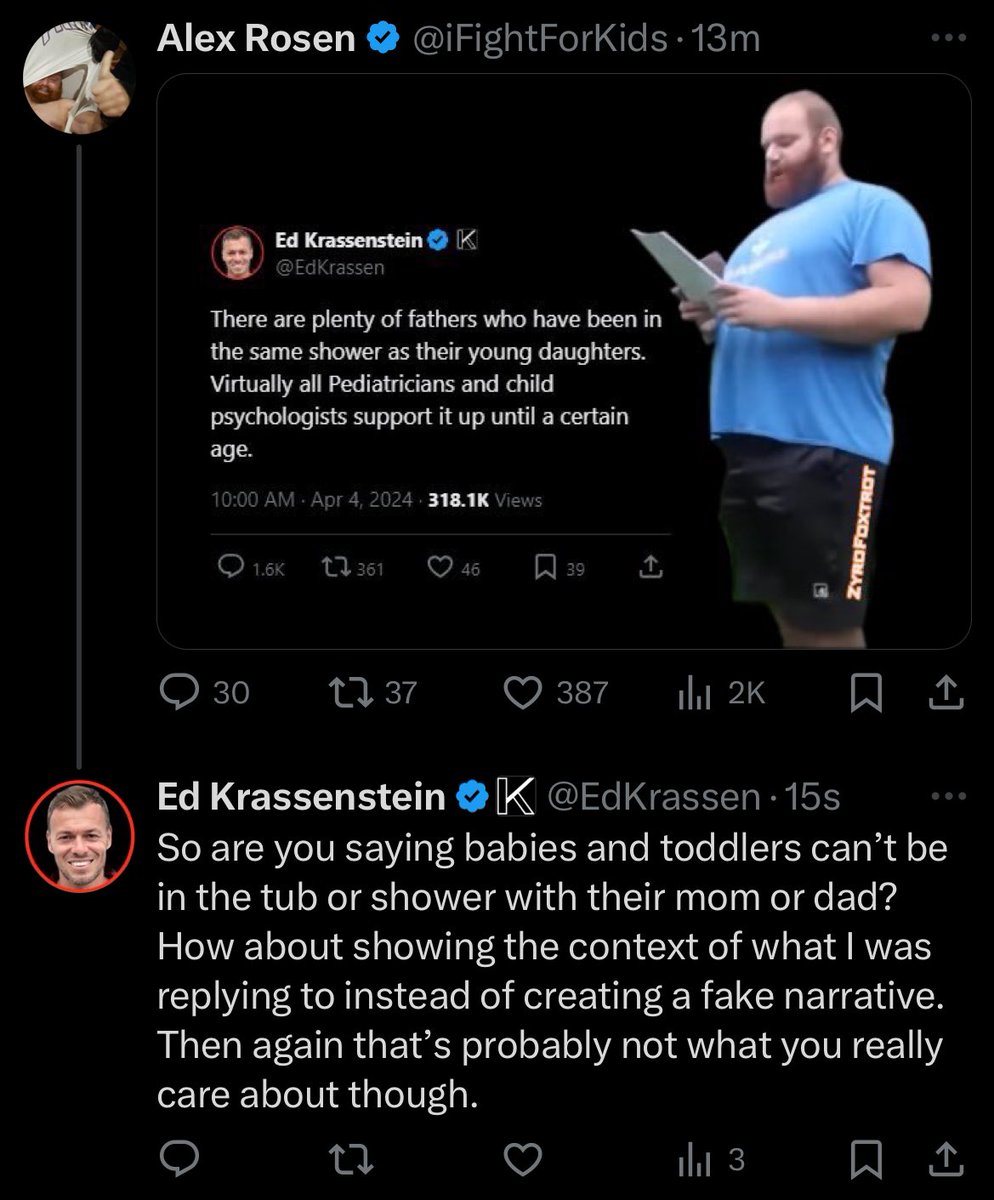The height and width of the screenshot is (1200, 994).
Task: Click the Ed Krassenstein display name in reply
Action: [301, 797]
